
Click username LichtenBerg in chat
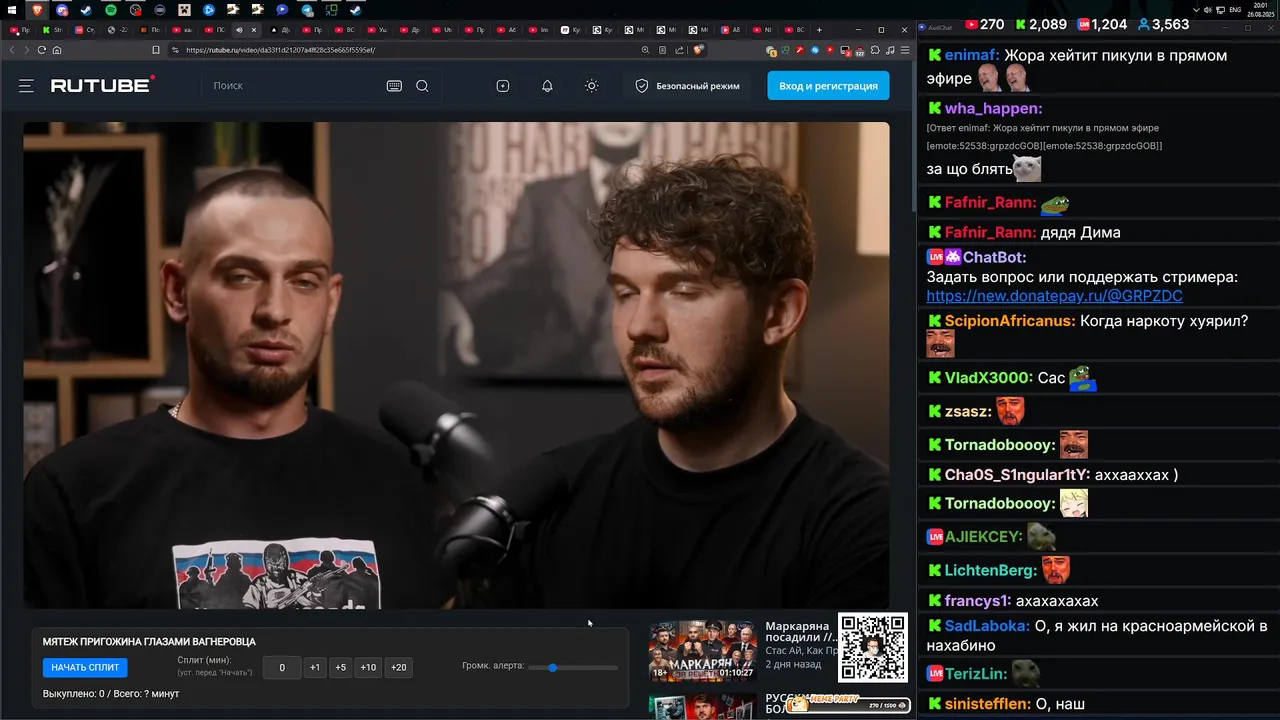(x=990, y=570)
